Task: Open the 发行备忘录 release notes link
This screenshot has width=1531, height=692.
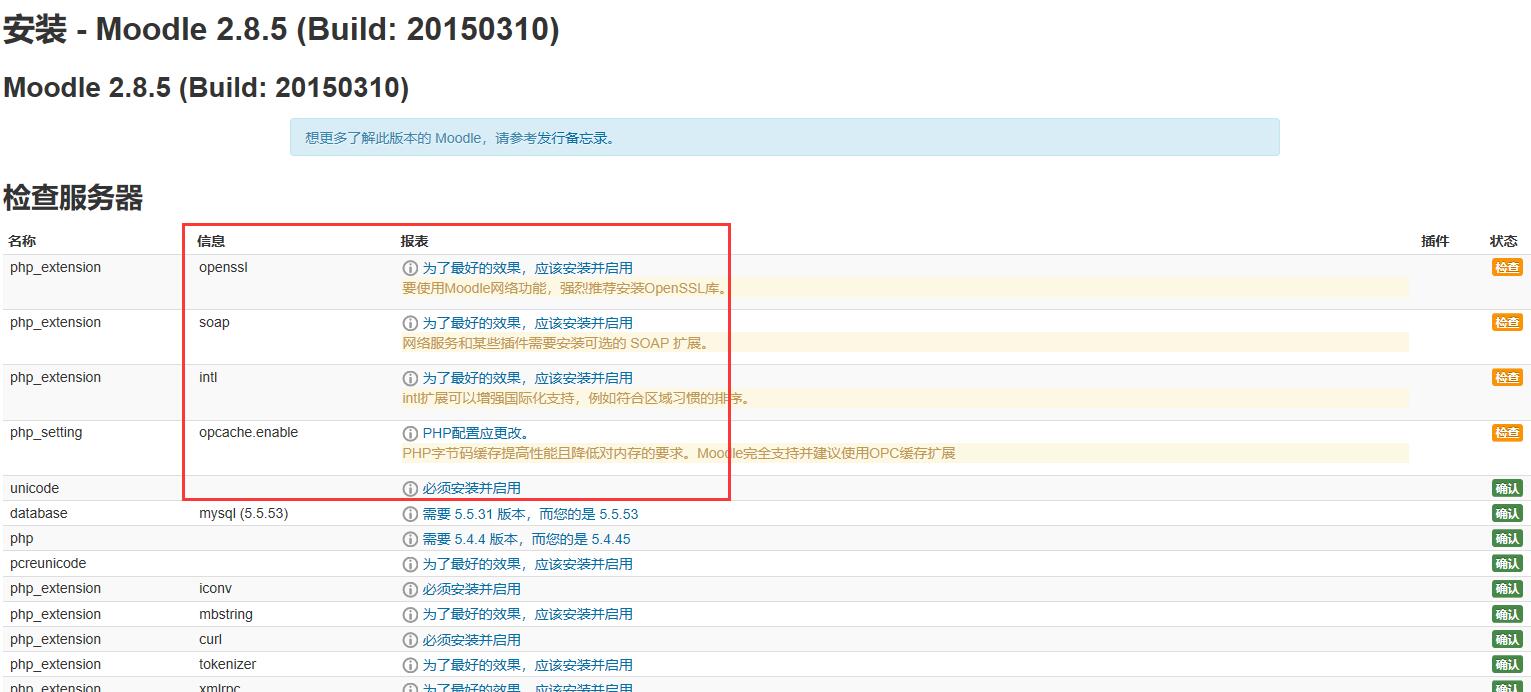Action: point(574,138)
